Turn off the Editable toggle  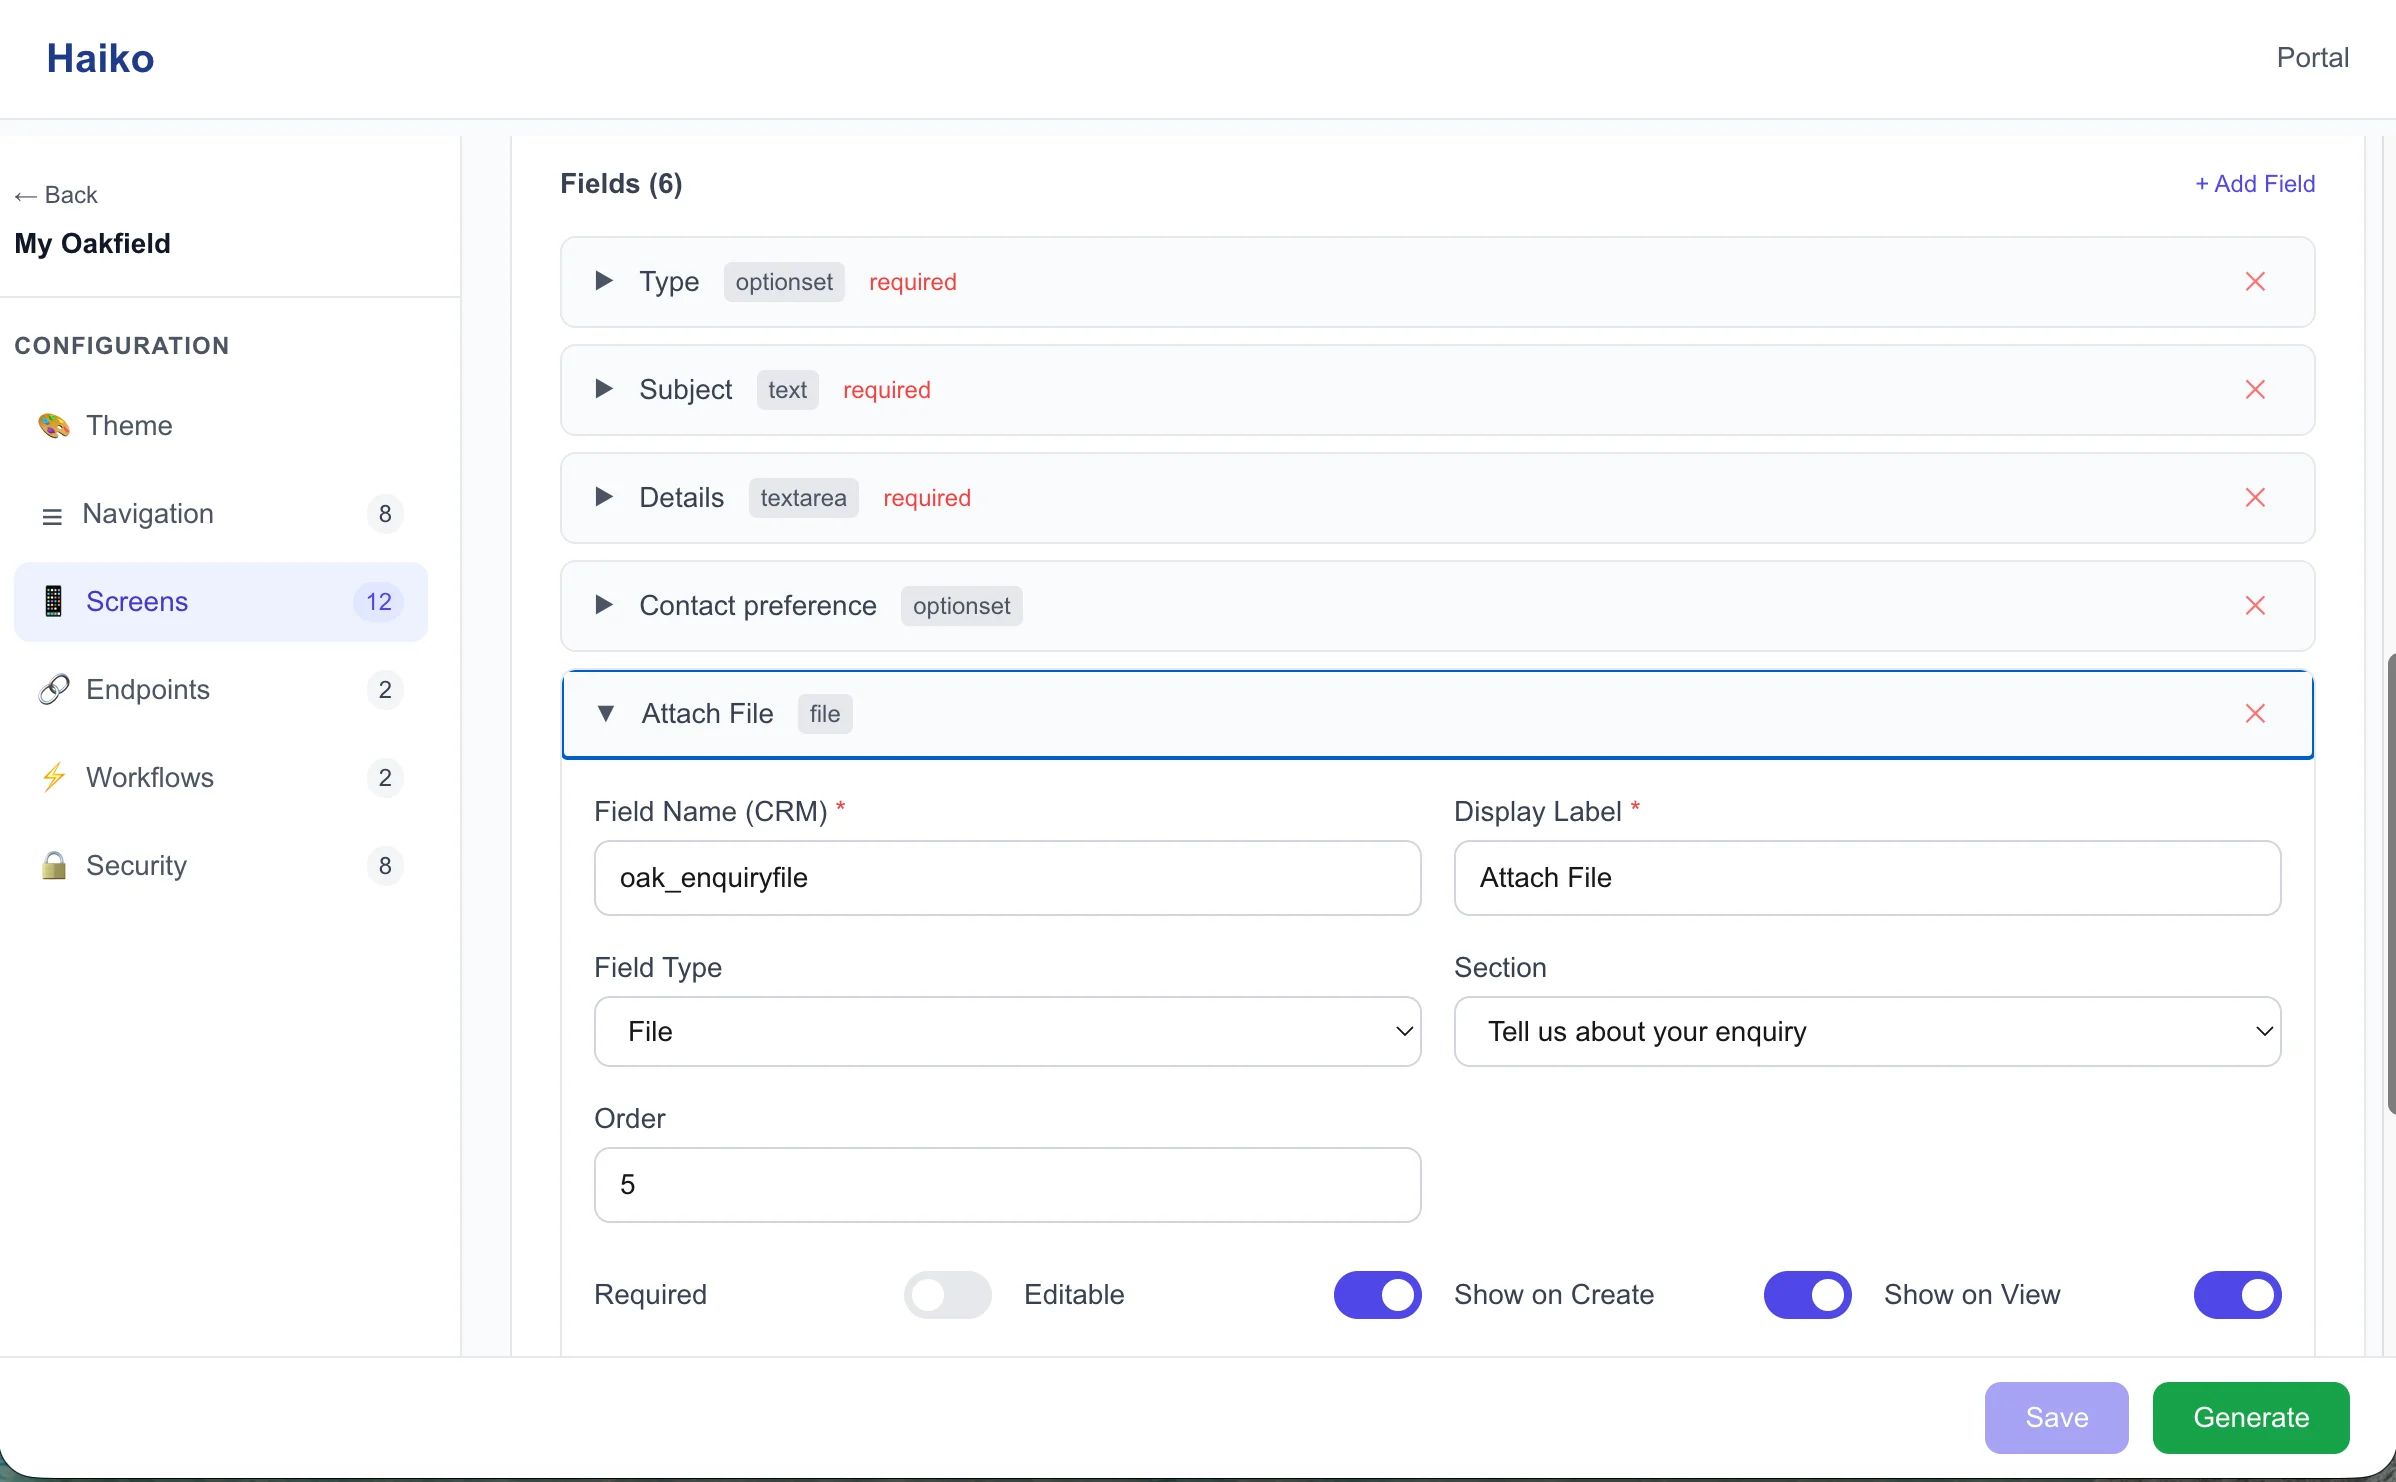[1376, 1295]
